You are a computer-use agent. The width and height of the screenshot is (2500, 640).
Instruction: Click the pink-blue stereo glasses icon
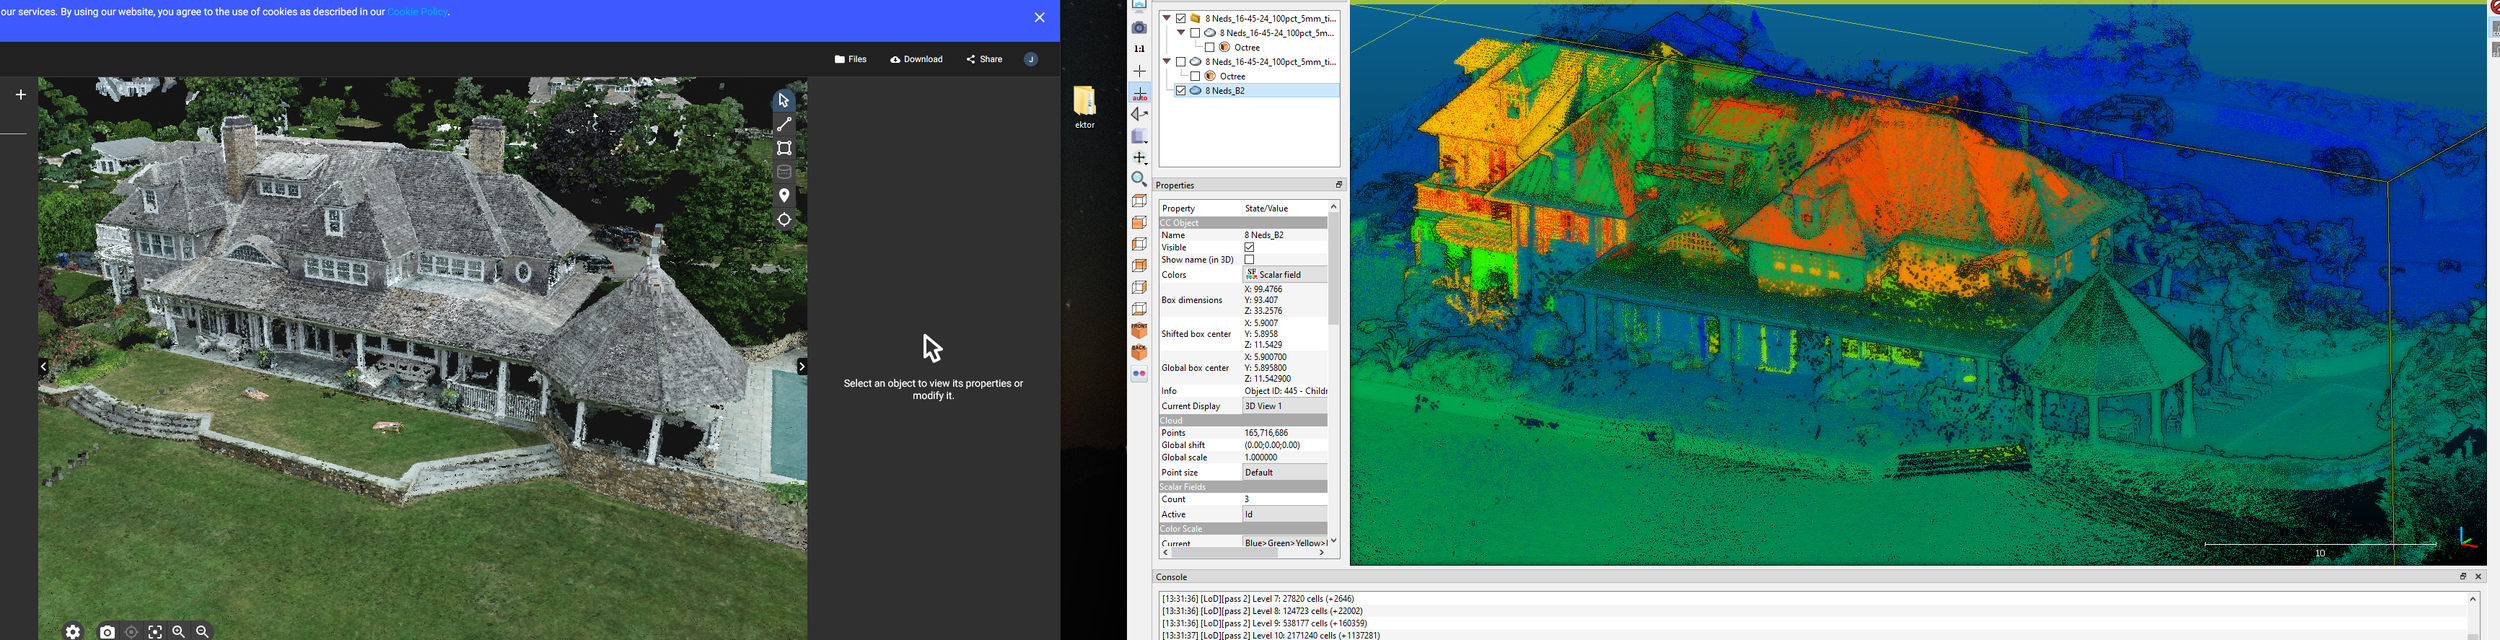point(1139,374)
